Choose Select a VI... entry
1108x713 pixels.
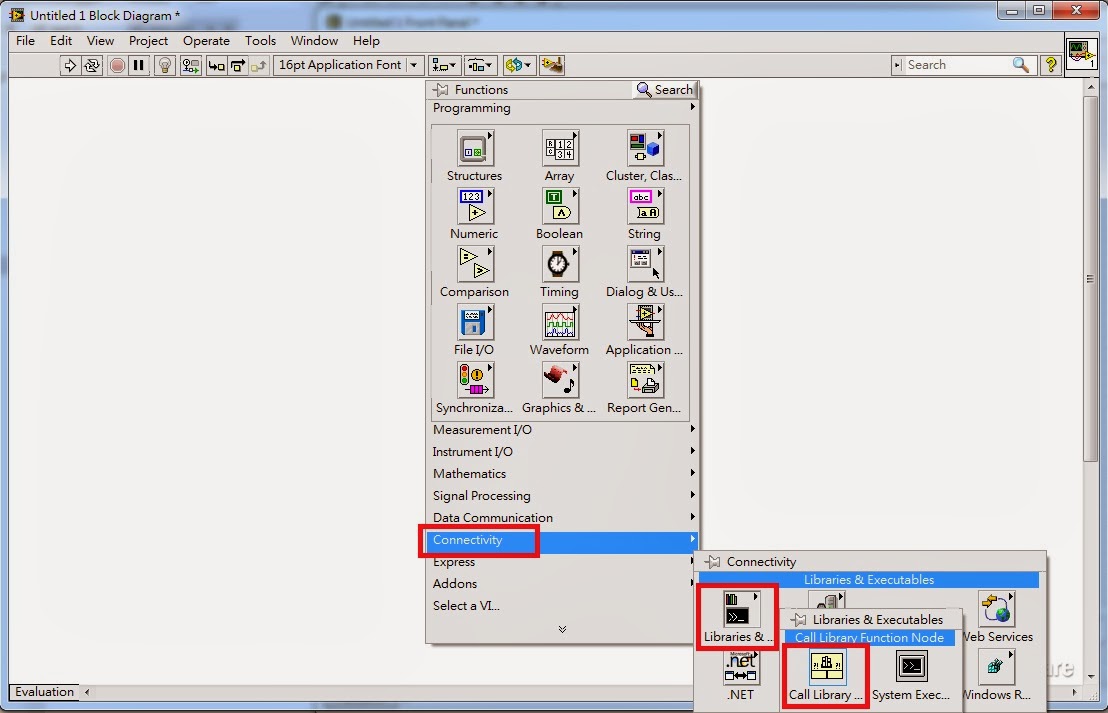[x=467, y=605]
